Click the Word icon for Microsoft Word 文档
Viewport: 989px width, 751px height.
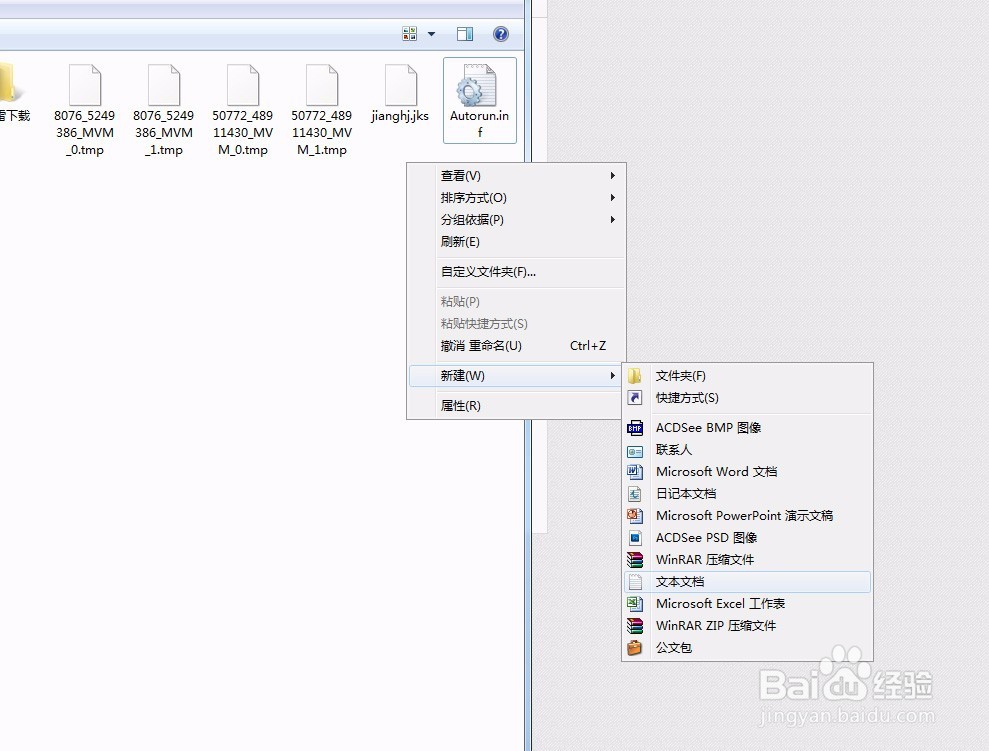pos(635,472)
